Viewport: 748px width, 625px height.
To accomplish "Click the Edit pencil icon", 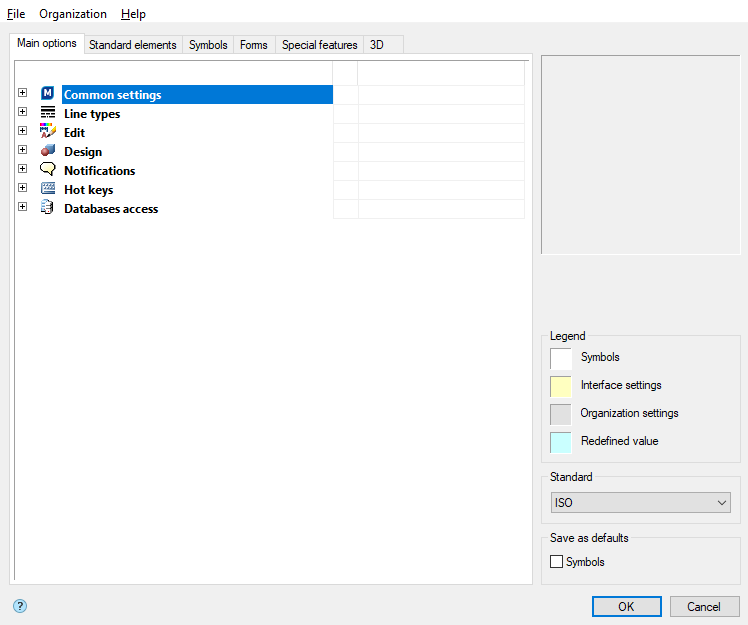I will (x=48, y=131).
